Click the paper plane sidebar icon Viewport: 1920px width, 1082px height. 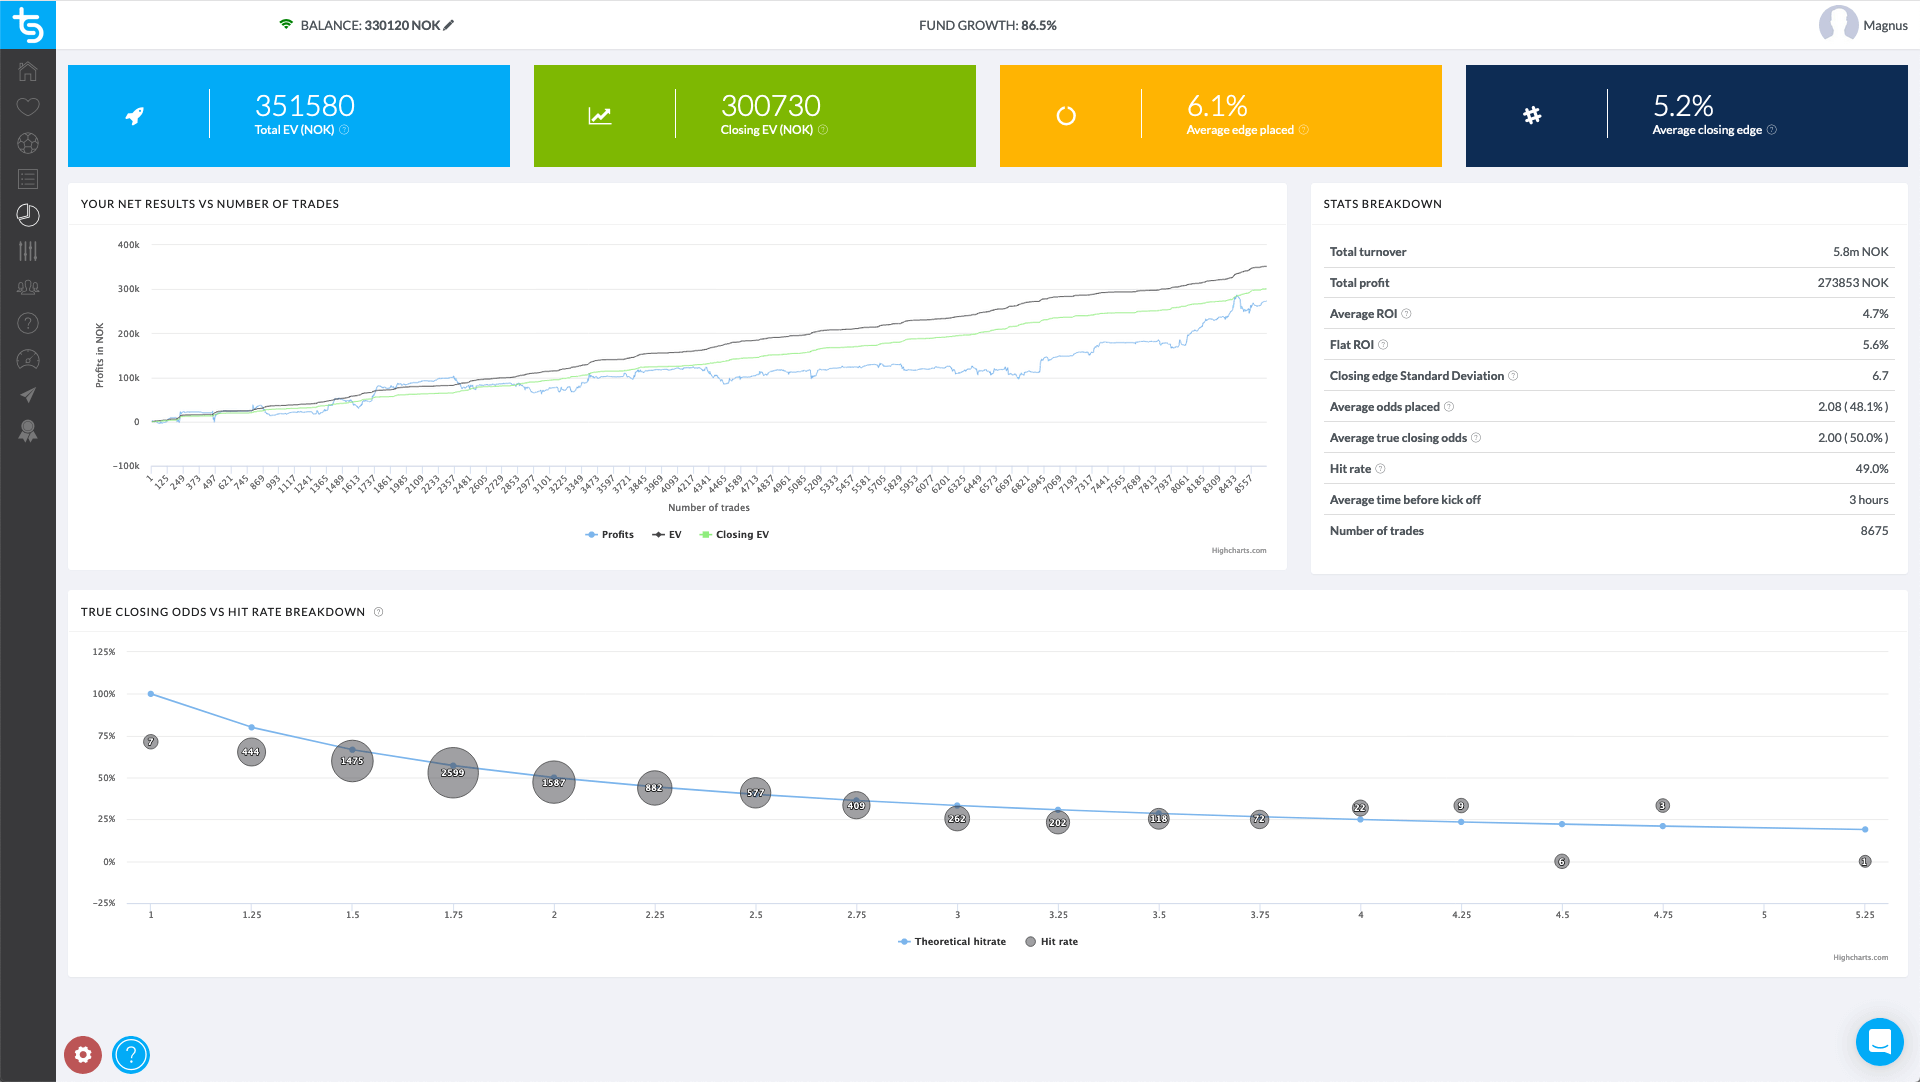(x=28, y=395)
